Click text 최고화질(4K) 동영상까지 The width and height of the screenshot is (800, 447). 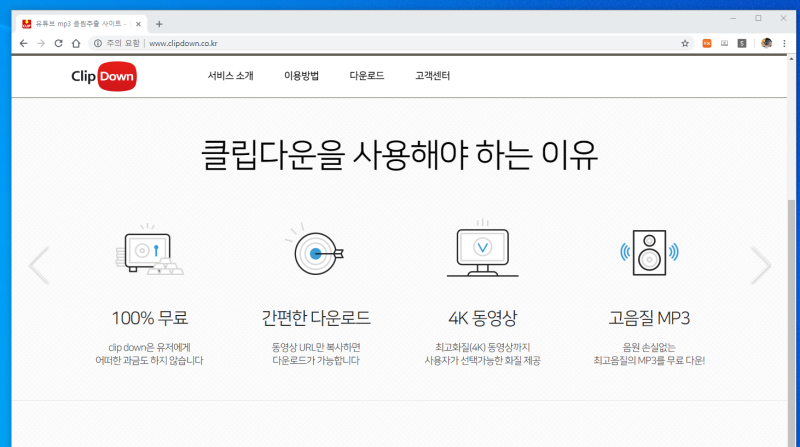pos(483,347)
